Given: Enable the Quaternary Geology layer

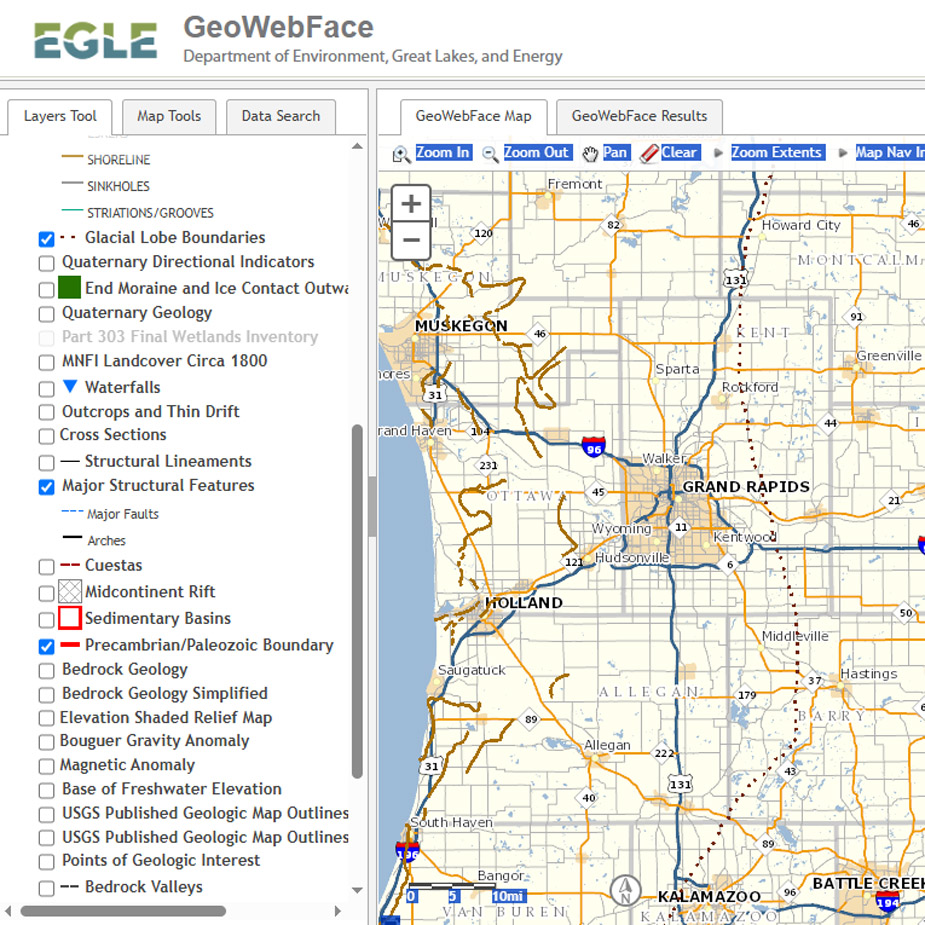Looking at the screenshot, I should click(x=46, y=314).
